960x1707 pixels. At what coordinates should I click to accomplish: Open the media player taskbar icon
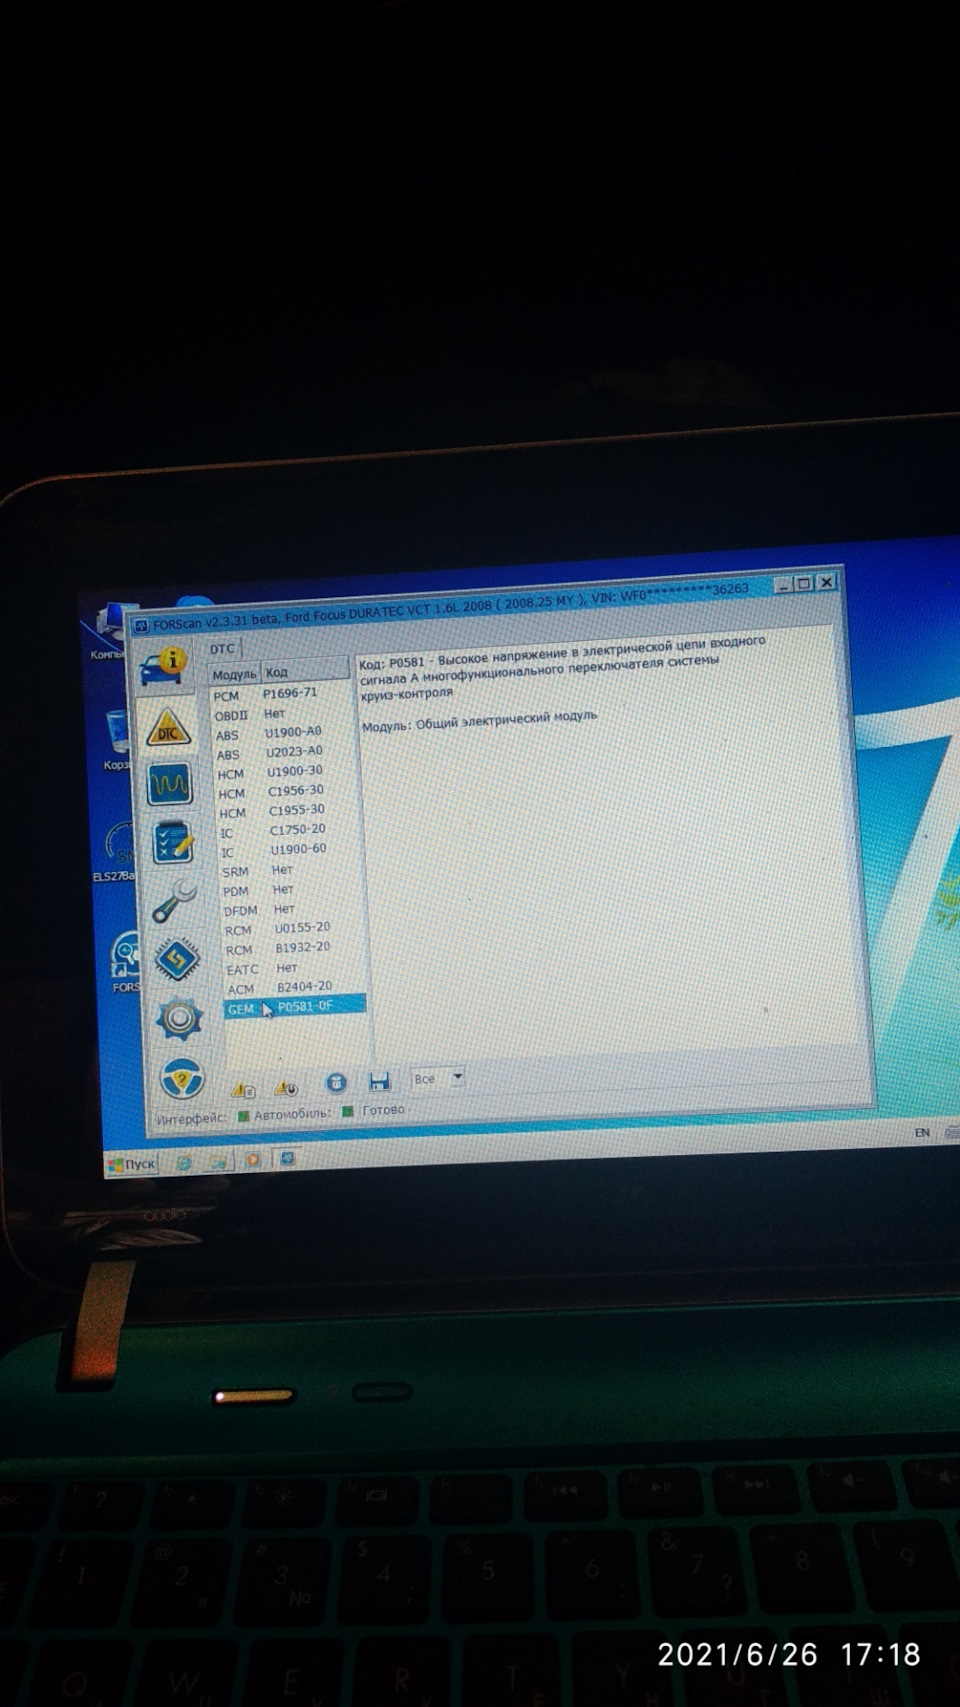coord(253,1159)
